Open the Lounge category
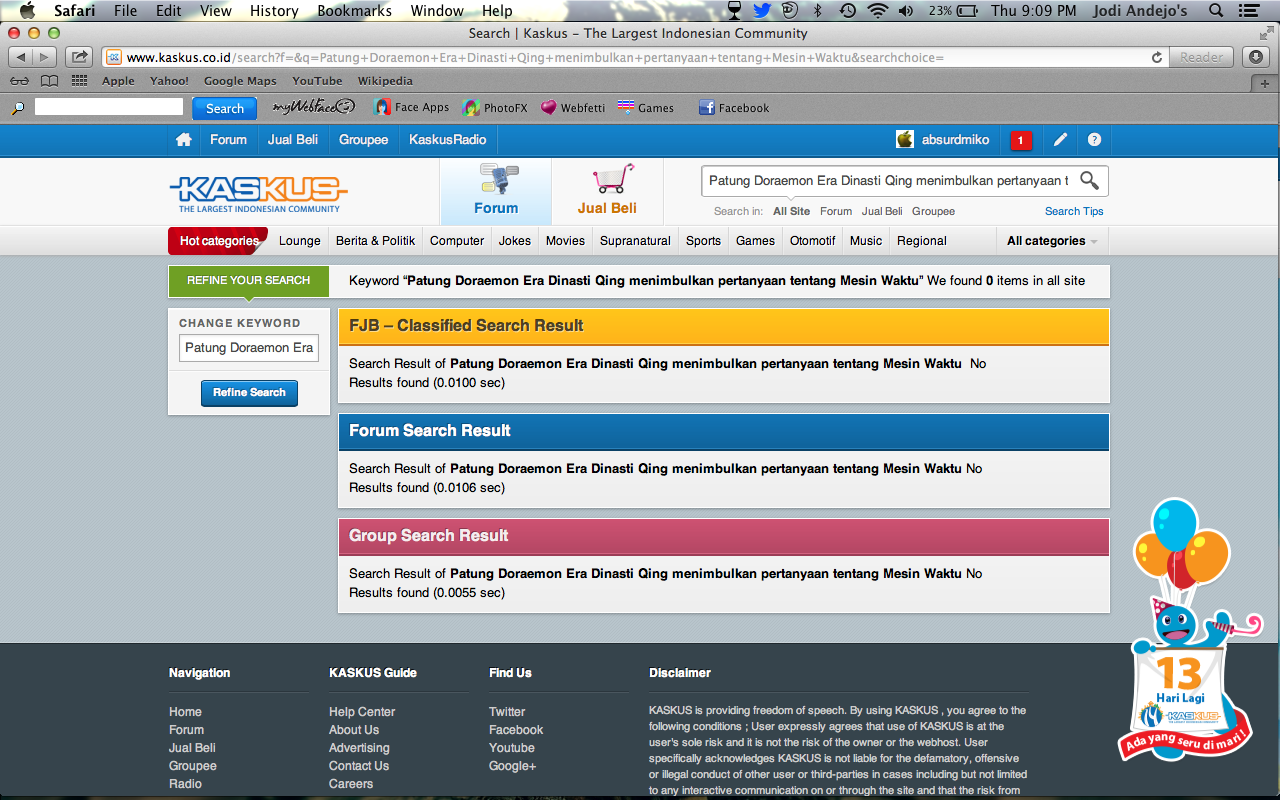Image resolution: width=1280 pixels, height=800 pixels. pos(300,241)
